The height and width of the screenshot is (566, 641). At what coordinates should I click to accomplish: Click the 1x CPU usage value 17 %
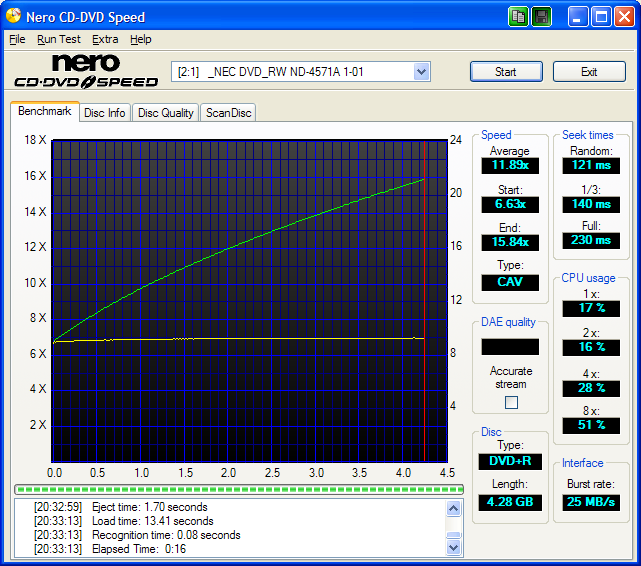pos(591,308)
